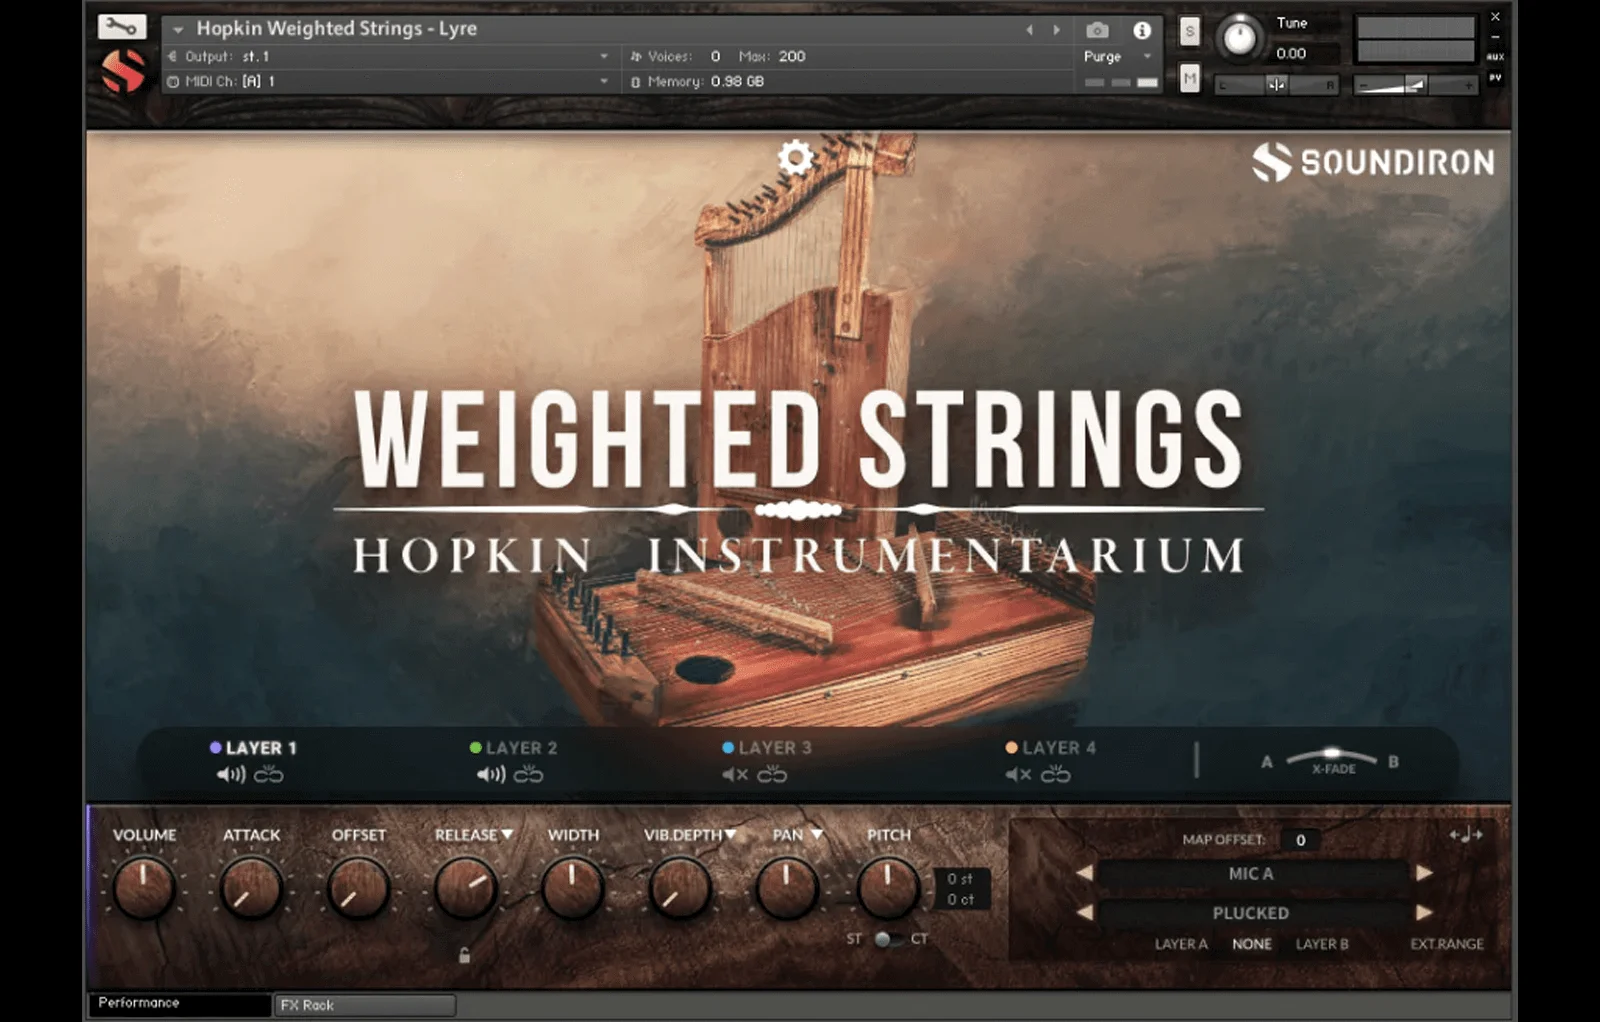1600x1022 pixels.
Task: Click the Layer 2 link chain icon
Action: coord(528,774)
